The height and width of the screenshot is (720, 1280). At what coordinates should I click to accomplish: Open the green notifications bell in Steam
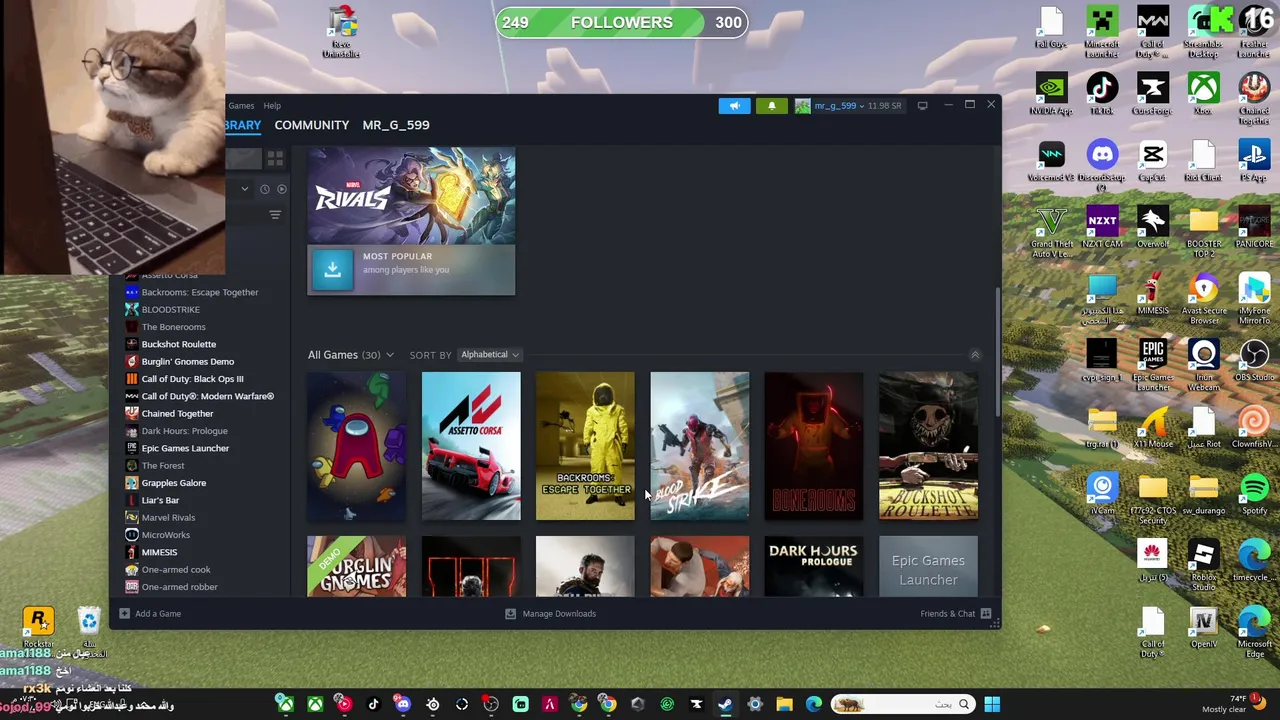[771, 106]
